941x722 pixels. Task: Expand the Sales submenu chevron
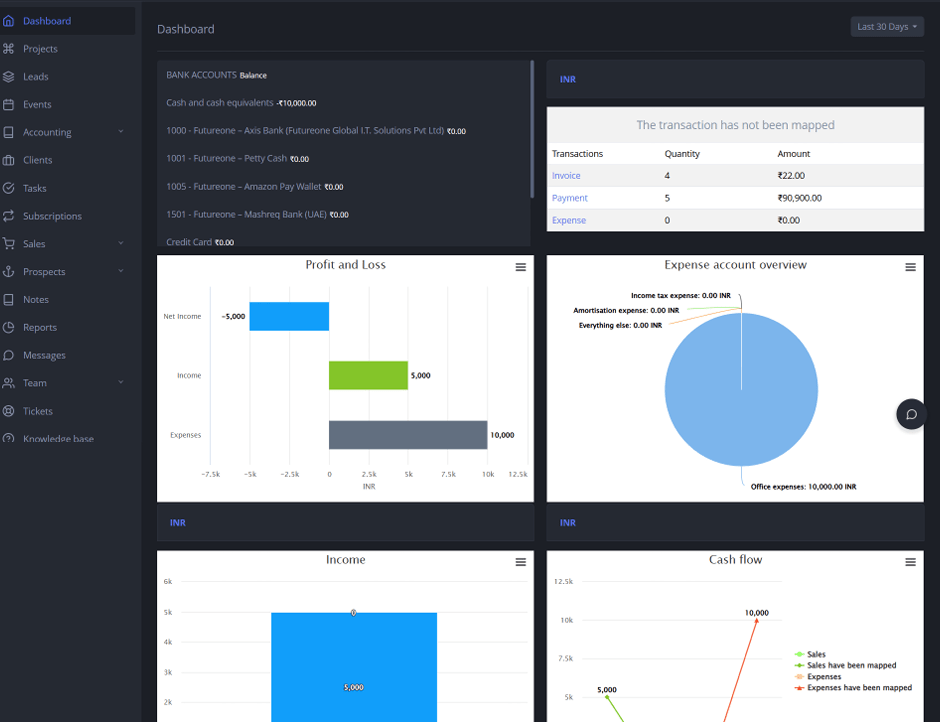point(121,243)
